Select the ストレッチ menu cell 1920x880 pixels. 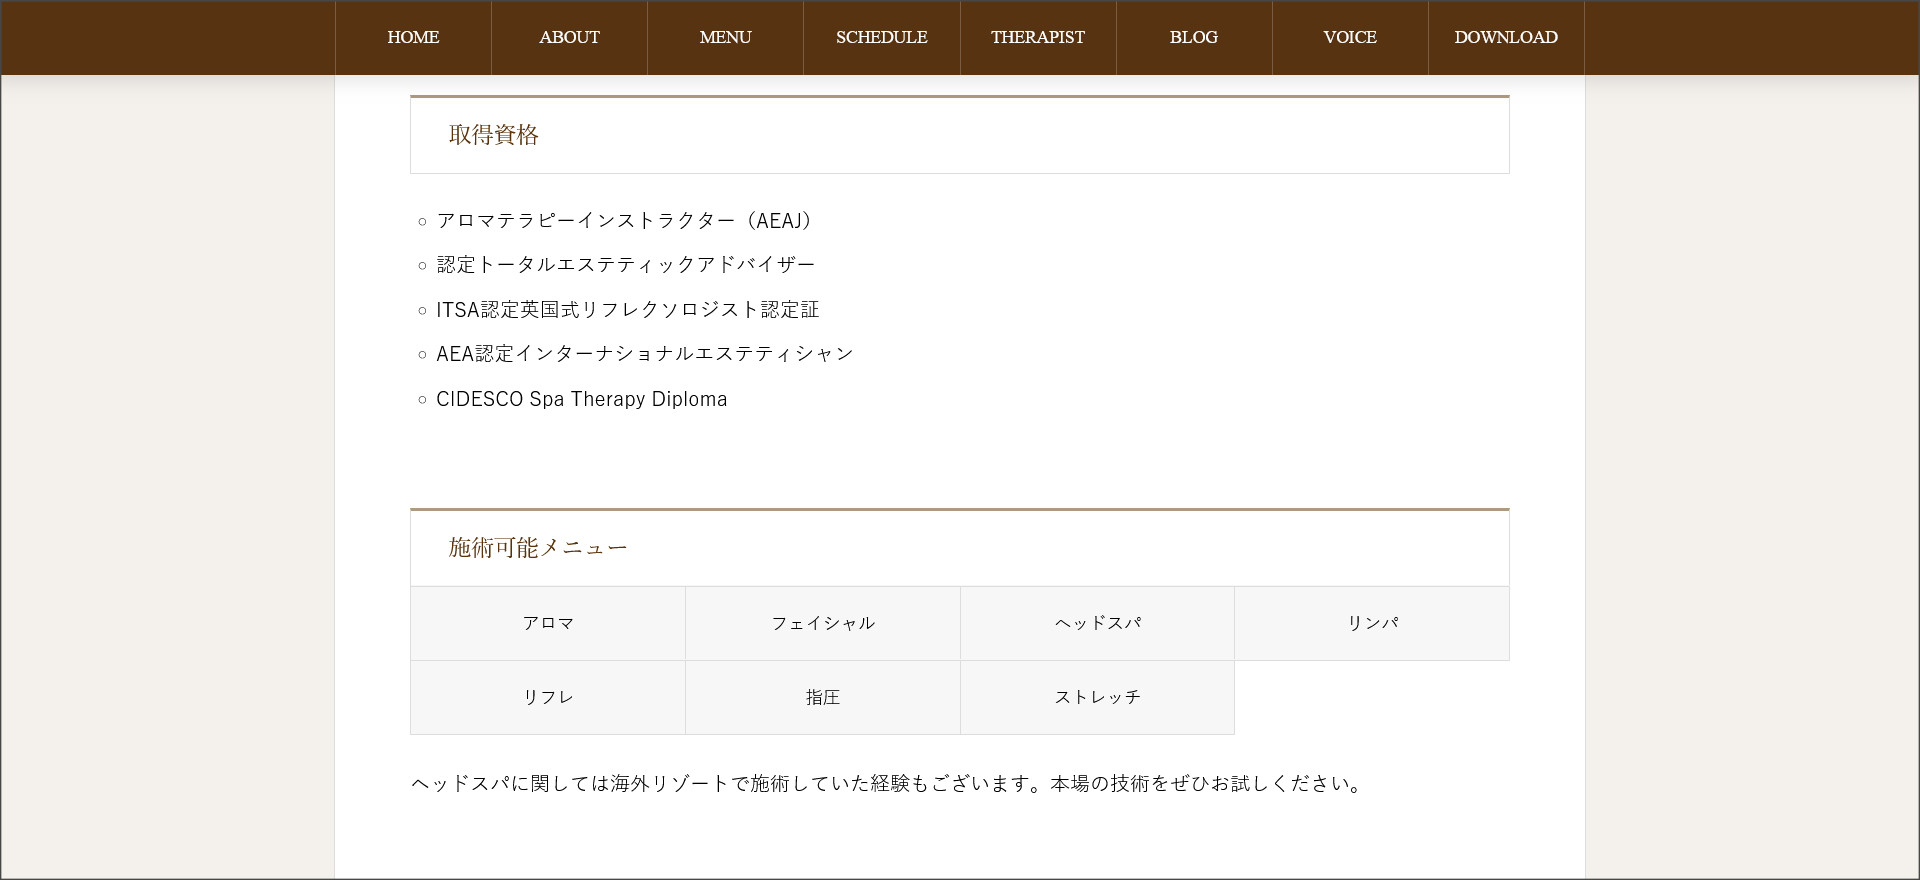click(x=1097, y=697)
